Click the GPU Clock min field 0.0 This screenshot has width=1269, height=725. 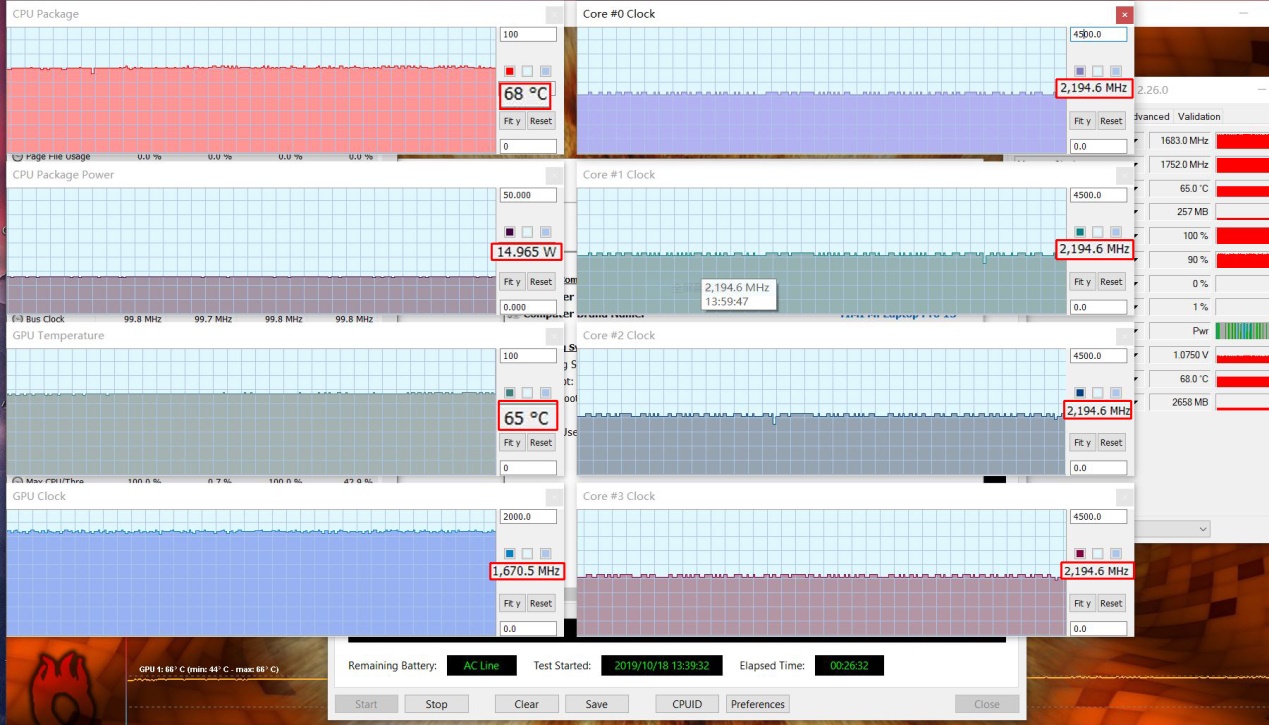click(528, 629)
